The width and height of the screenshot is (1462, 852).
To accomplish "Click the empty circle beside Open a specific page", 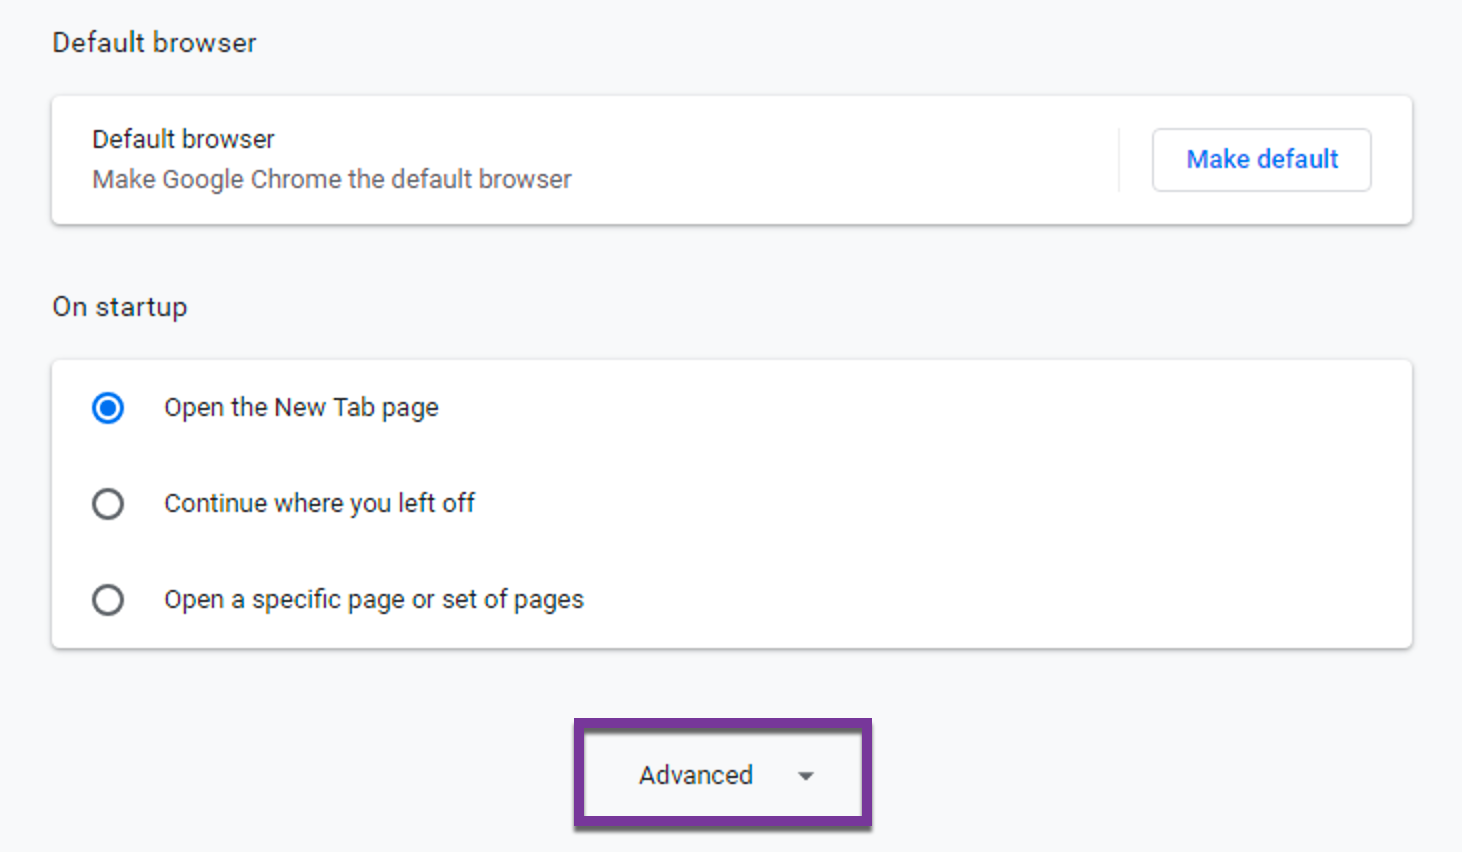I will click(108, 600).
